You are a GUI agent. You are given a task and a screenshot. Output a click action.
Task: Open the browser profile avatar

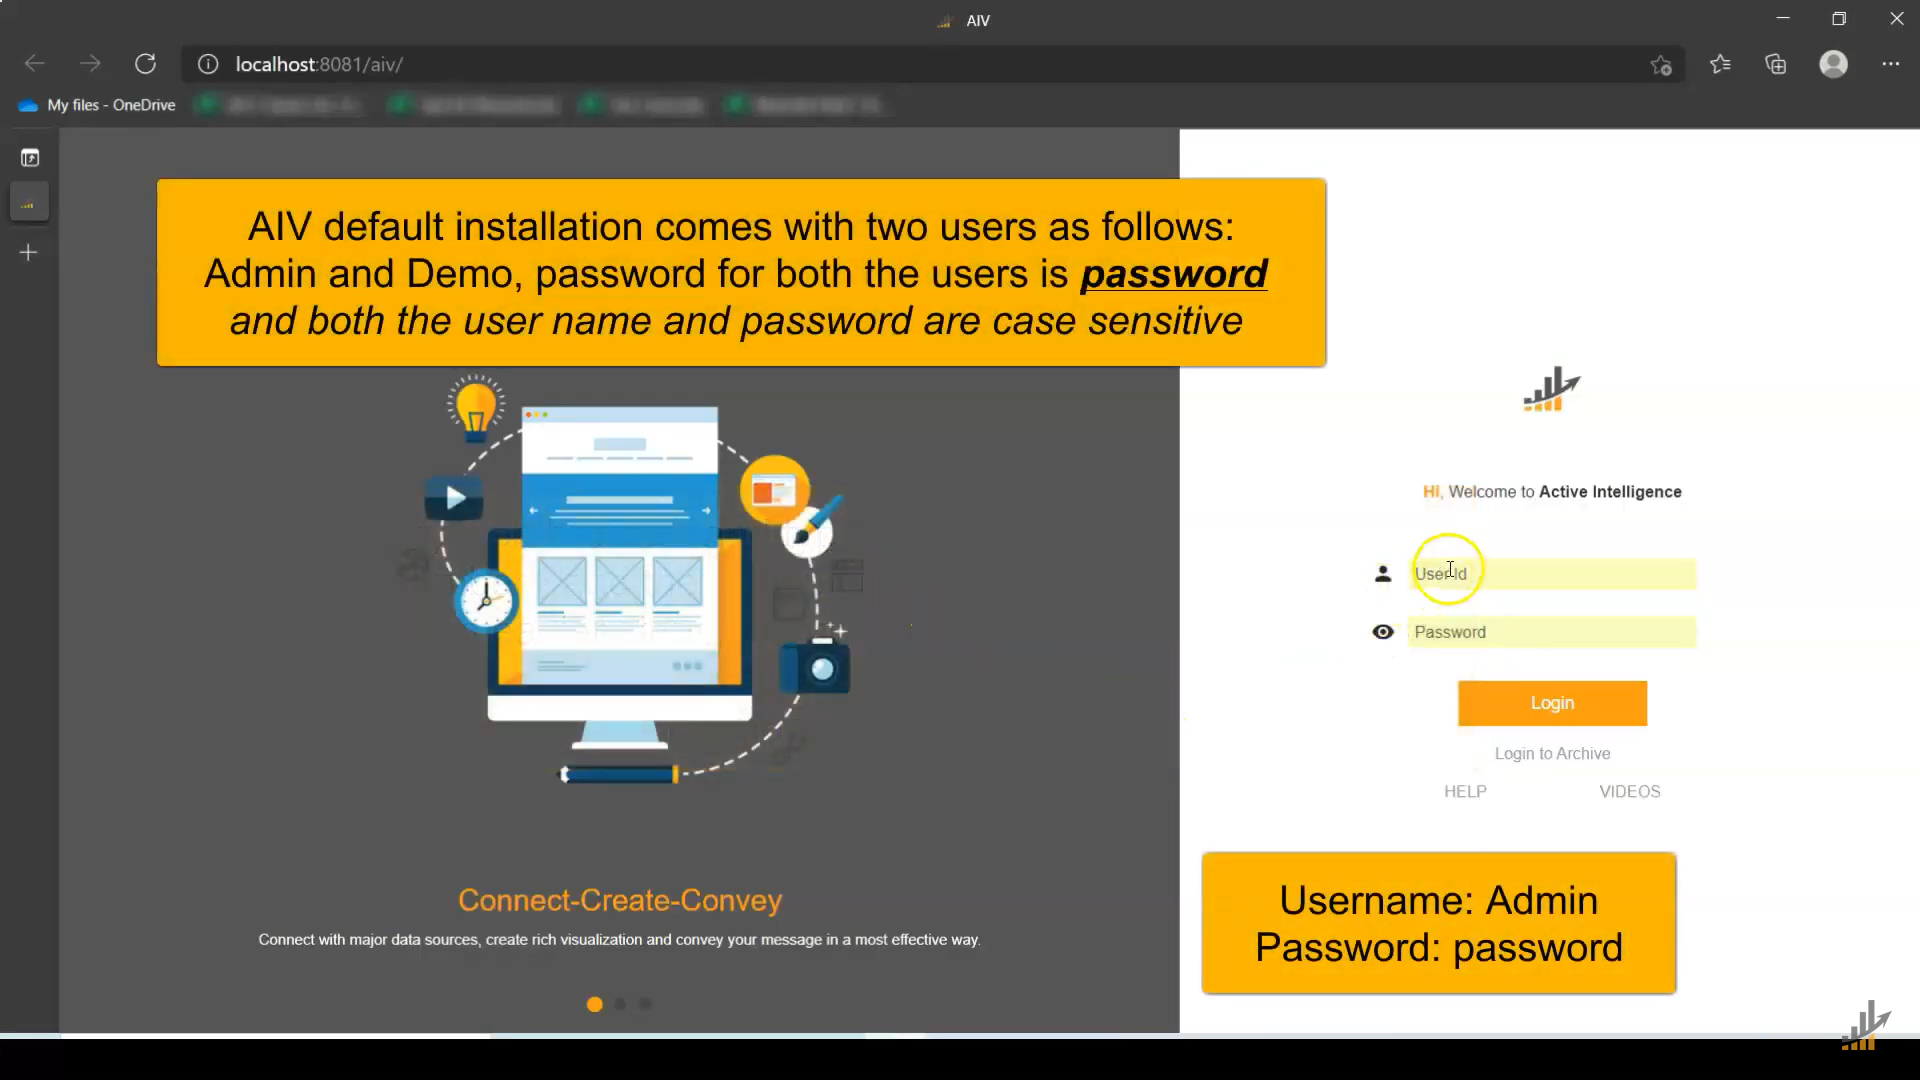[1833, 64]
